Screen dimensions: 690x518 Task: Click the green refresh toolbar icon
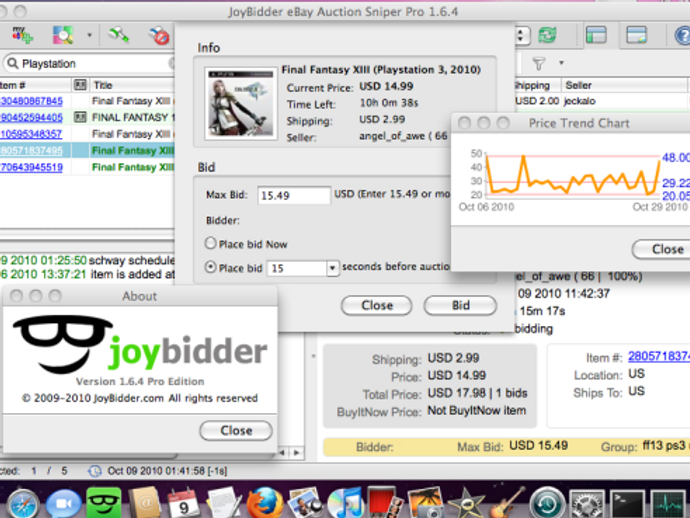547,35
